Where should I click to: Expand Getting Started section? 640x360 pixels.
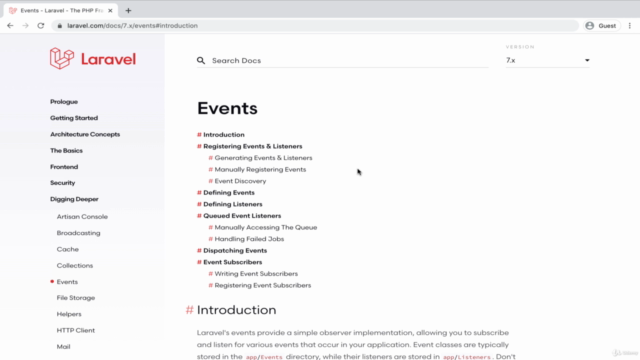(74, 118)
